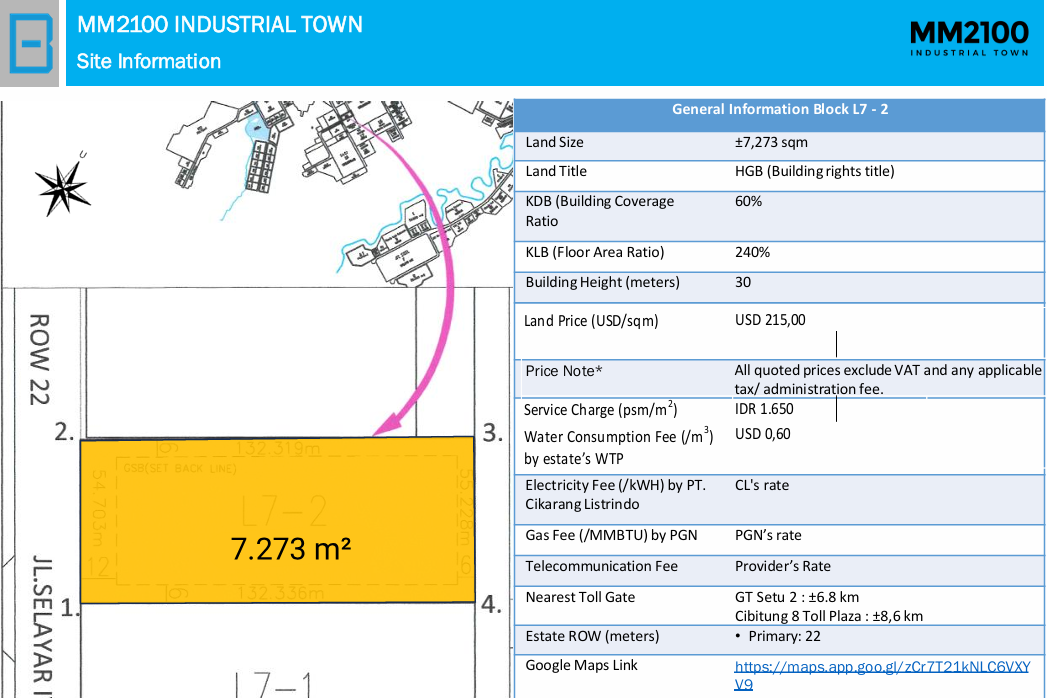Screen dimensions: 1047x698
Task: Click the PGN's rate value
Action: (768, 535)
